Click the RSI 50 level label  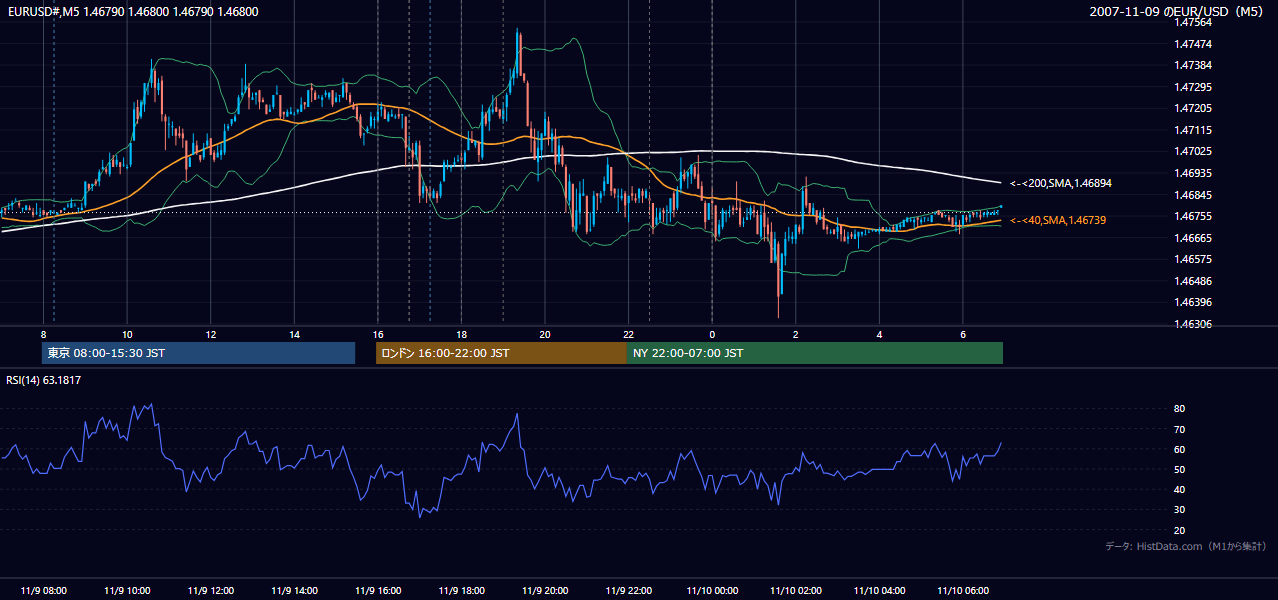click(x=1179, y=469)
